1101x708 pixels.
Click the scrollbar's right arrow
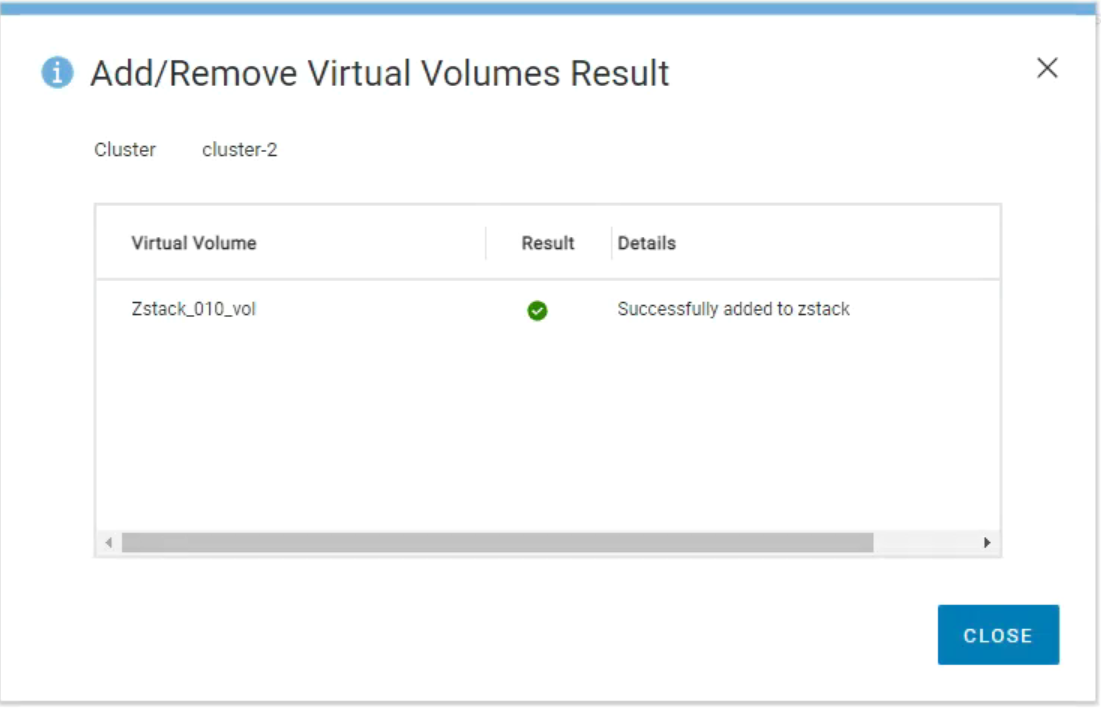pyautogui.click(x=987, y=542)
